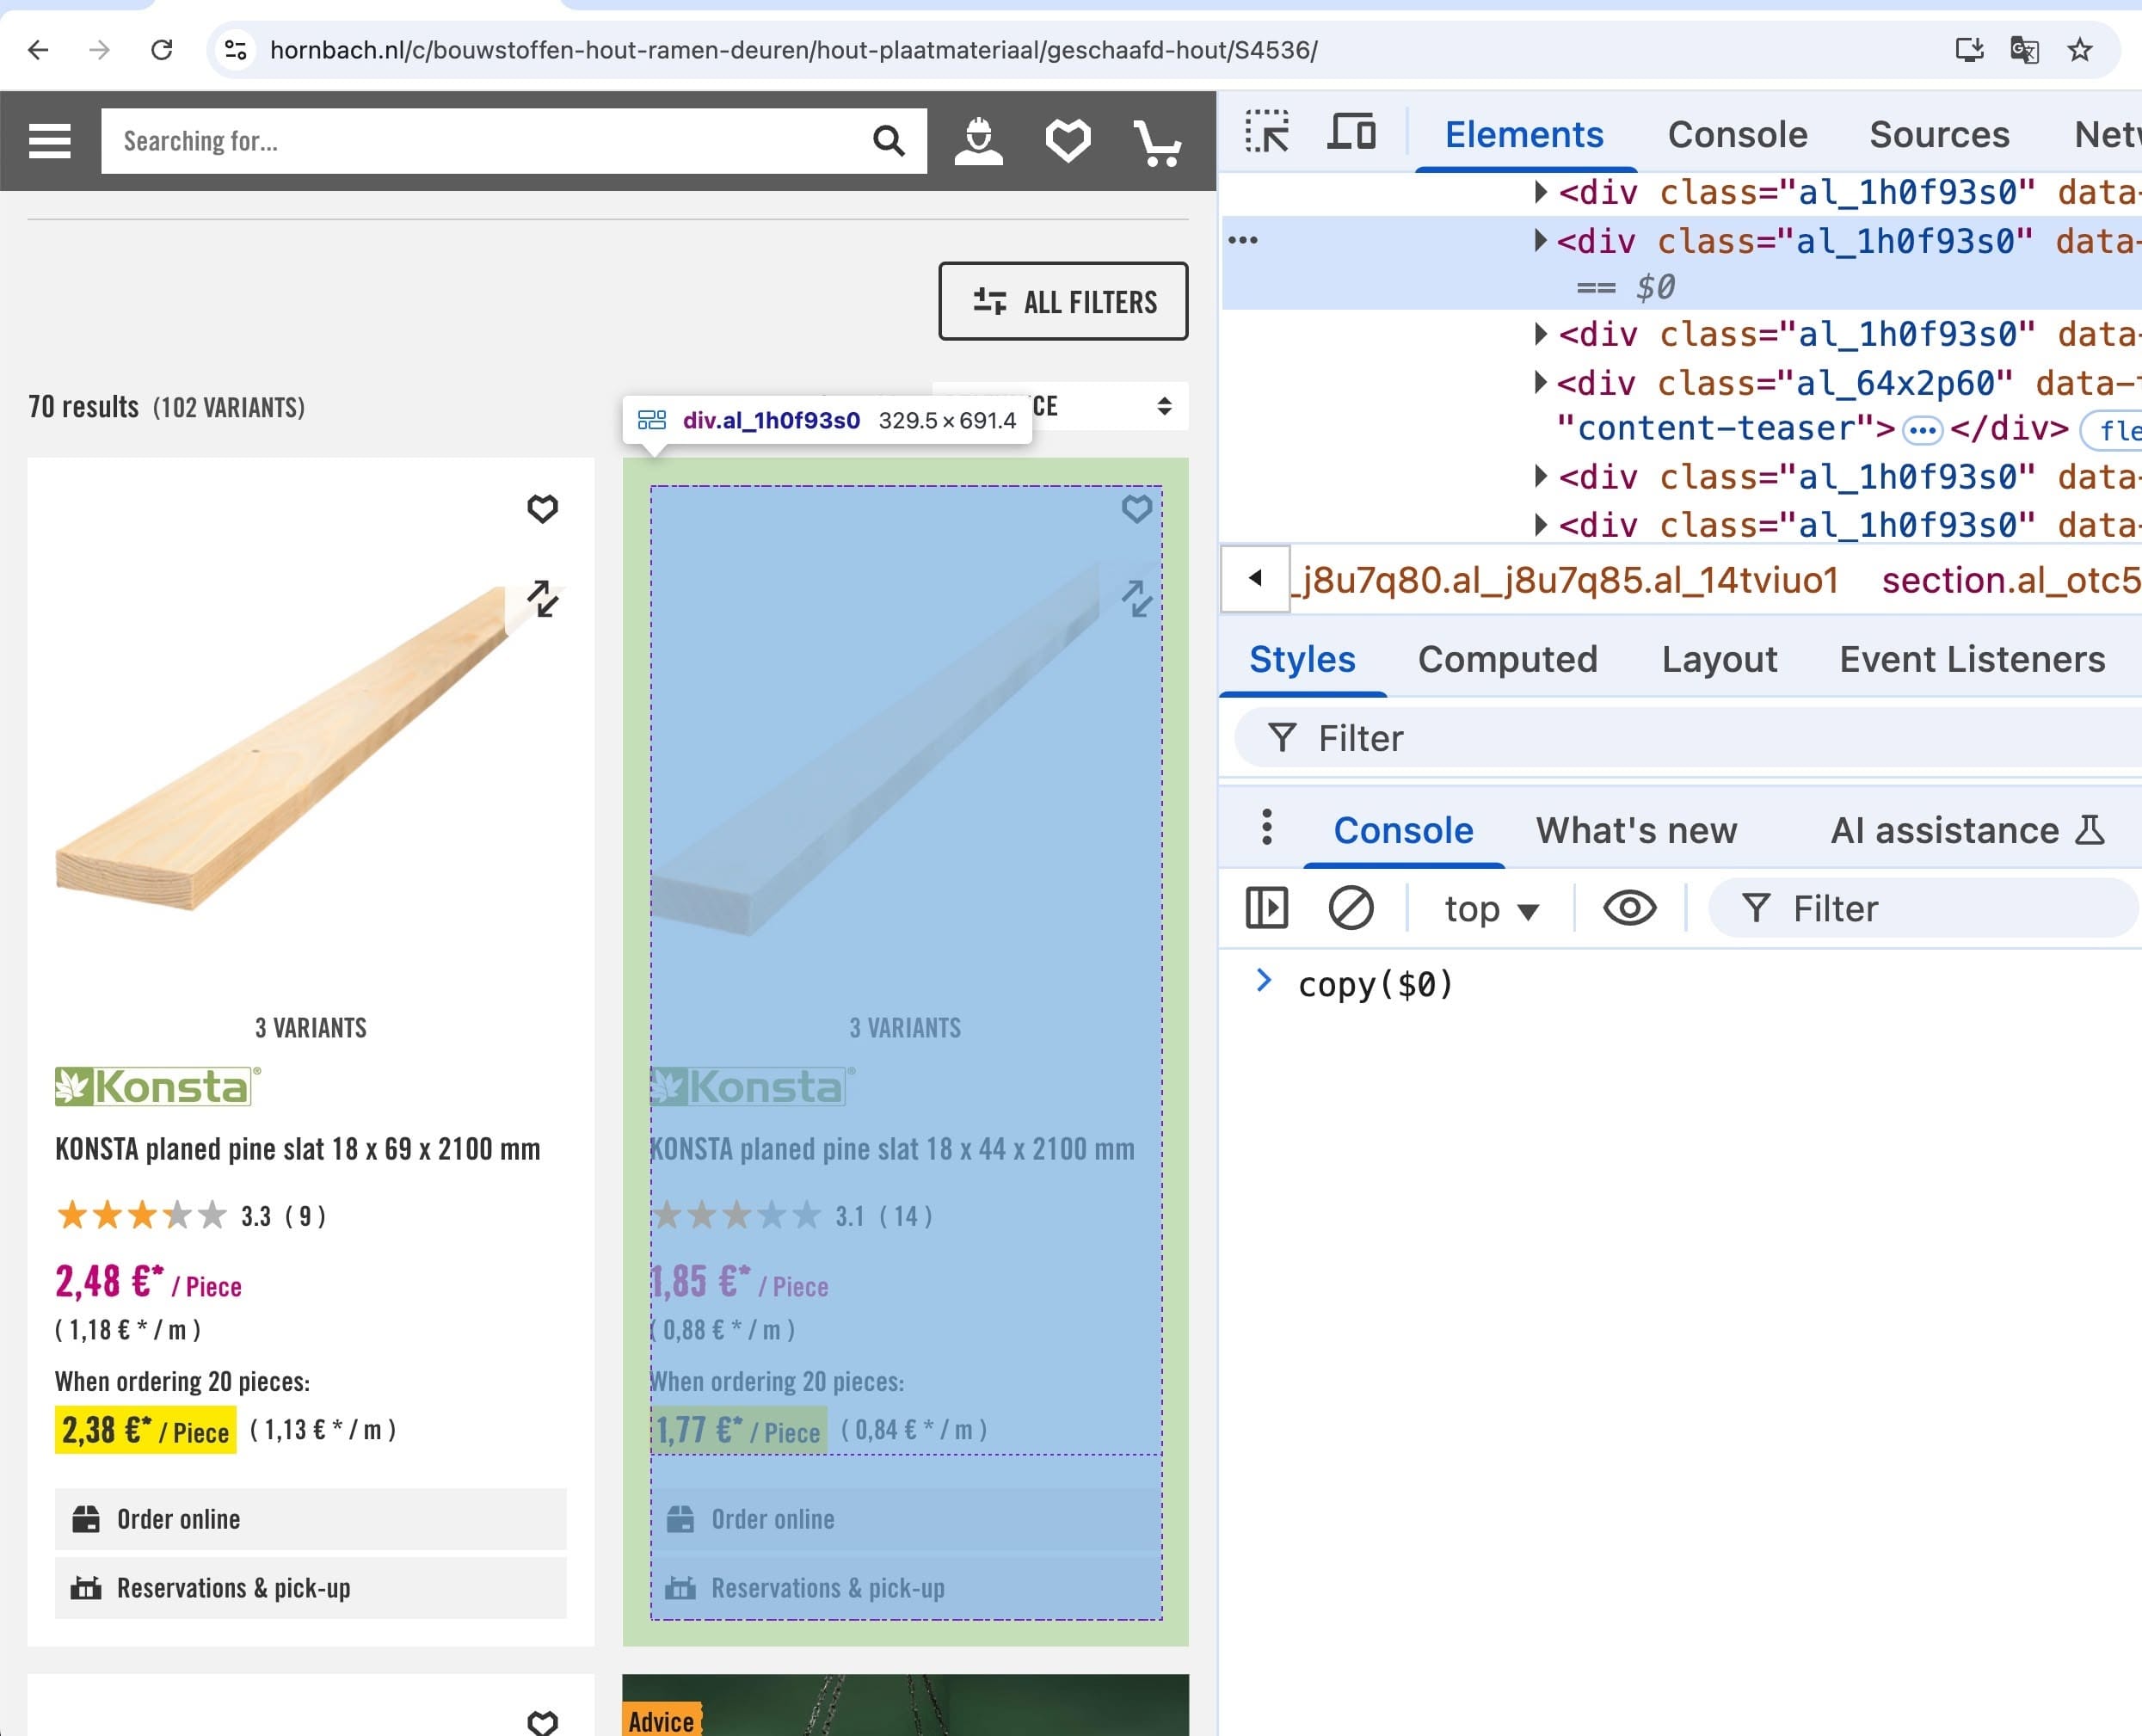Click the ALL FILTERS button

1063,301
